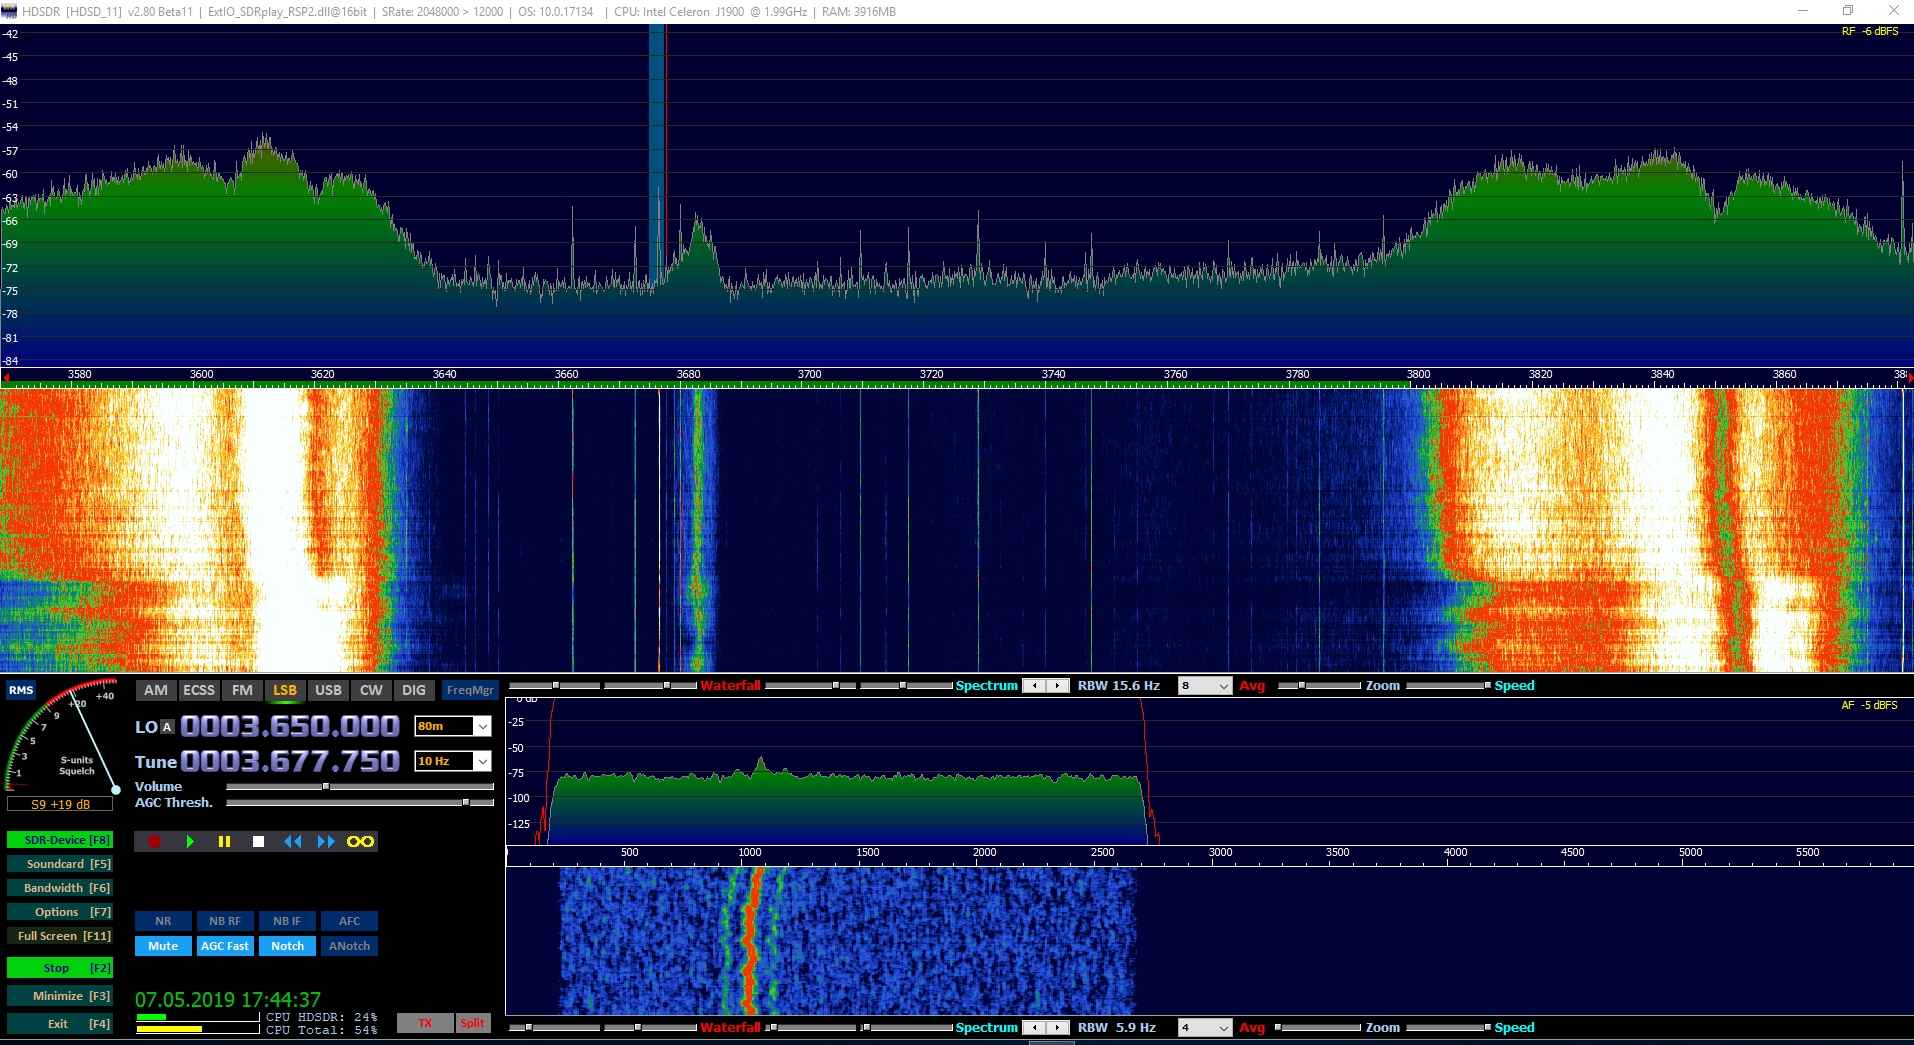Screen dimensions: 1914x1045
Task: Click the Volume slider handle
Action: pyautogui.click(x=326, y=787)
